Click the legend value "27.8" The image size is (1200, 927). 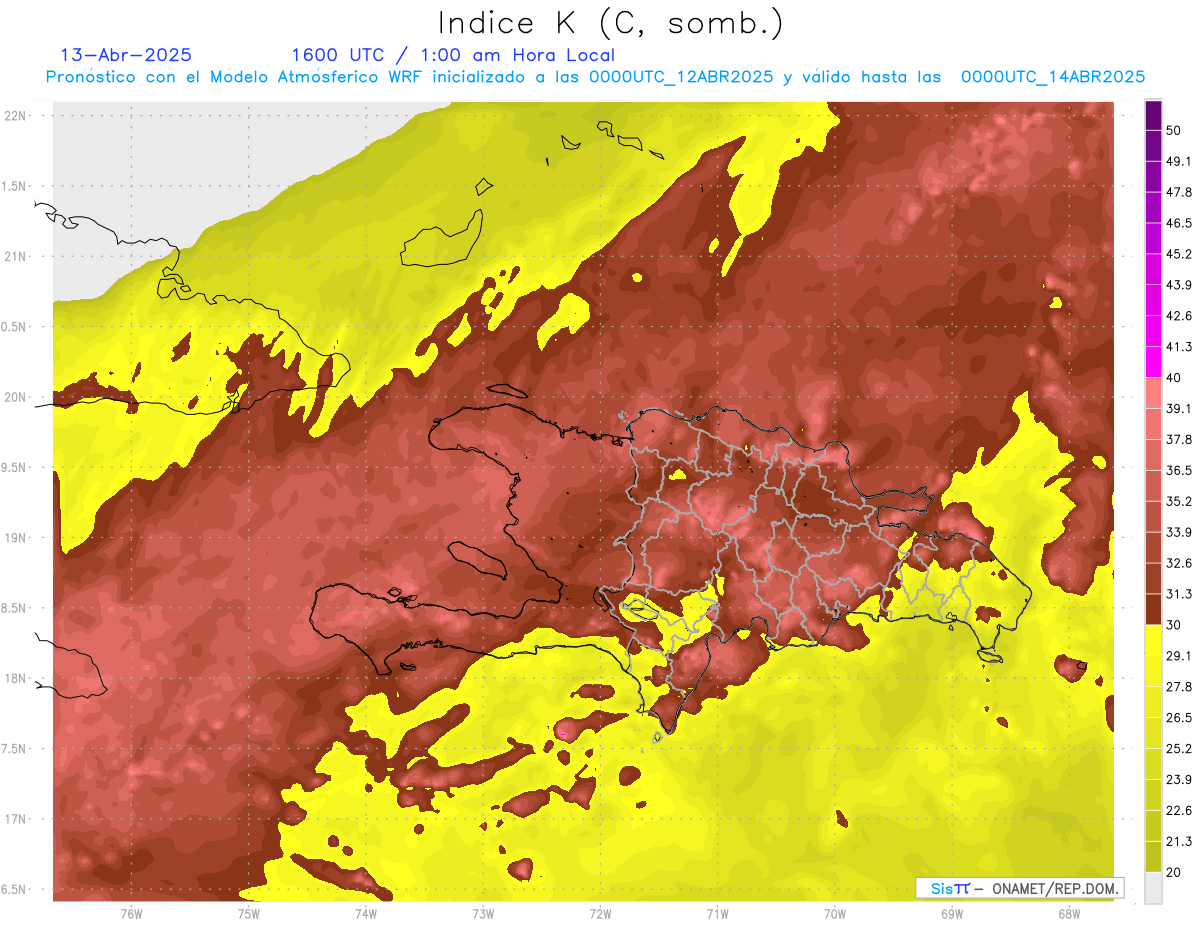pos(1179,687)
